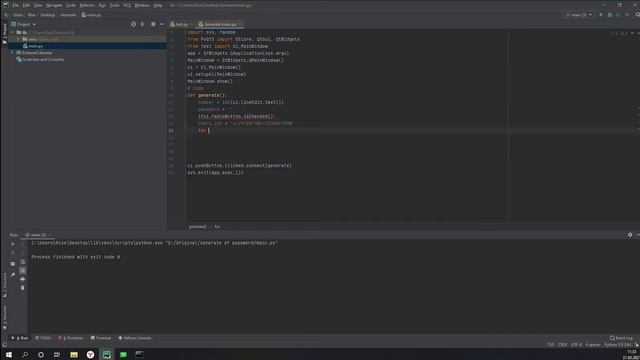Open Windows taskbar search
The height and width of the screenshot is (360, 640).
pos(25,354)
